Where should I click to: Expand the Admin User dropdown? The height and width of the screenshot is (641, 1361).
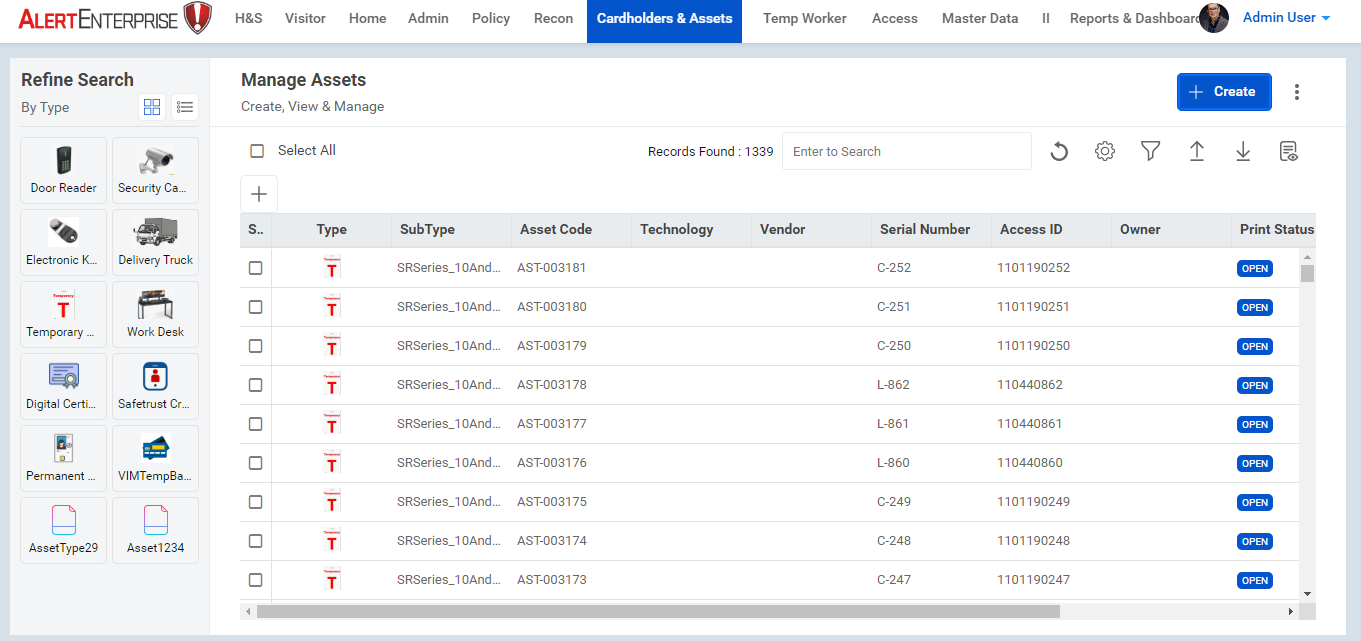pyautogui.click(x=1286, y=18)
